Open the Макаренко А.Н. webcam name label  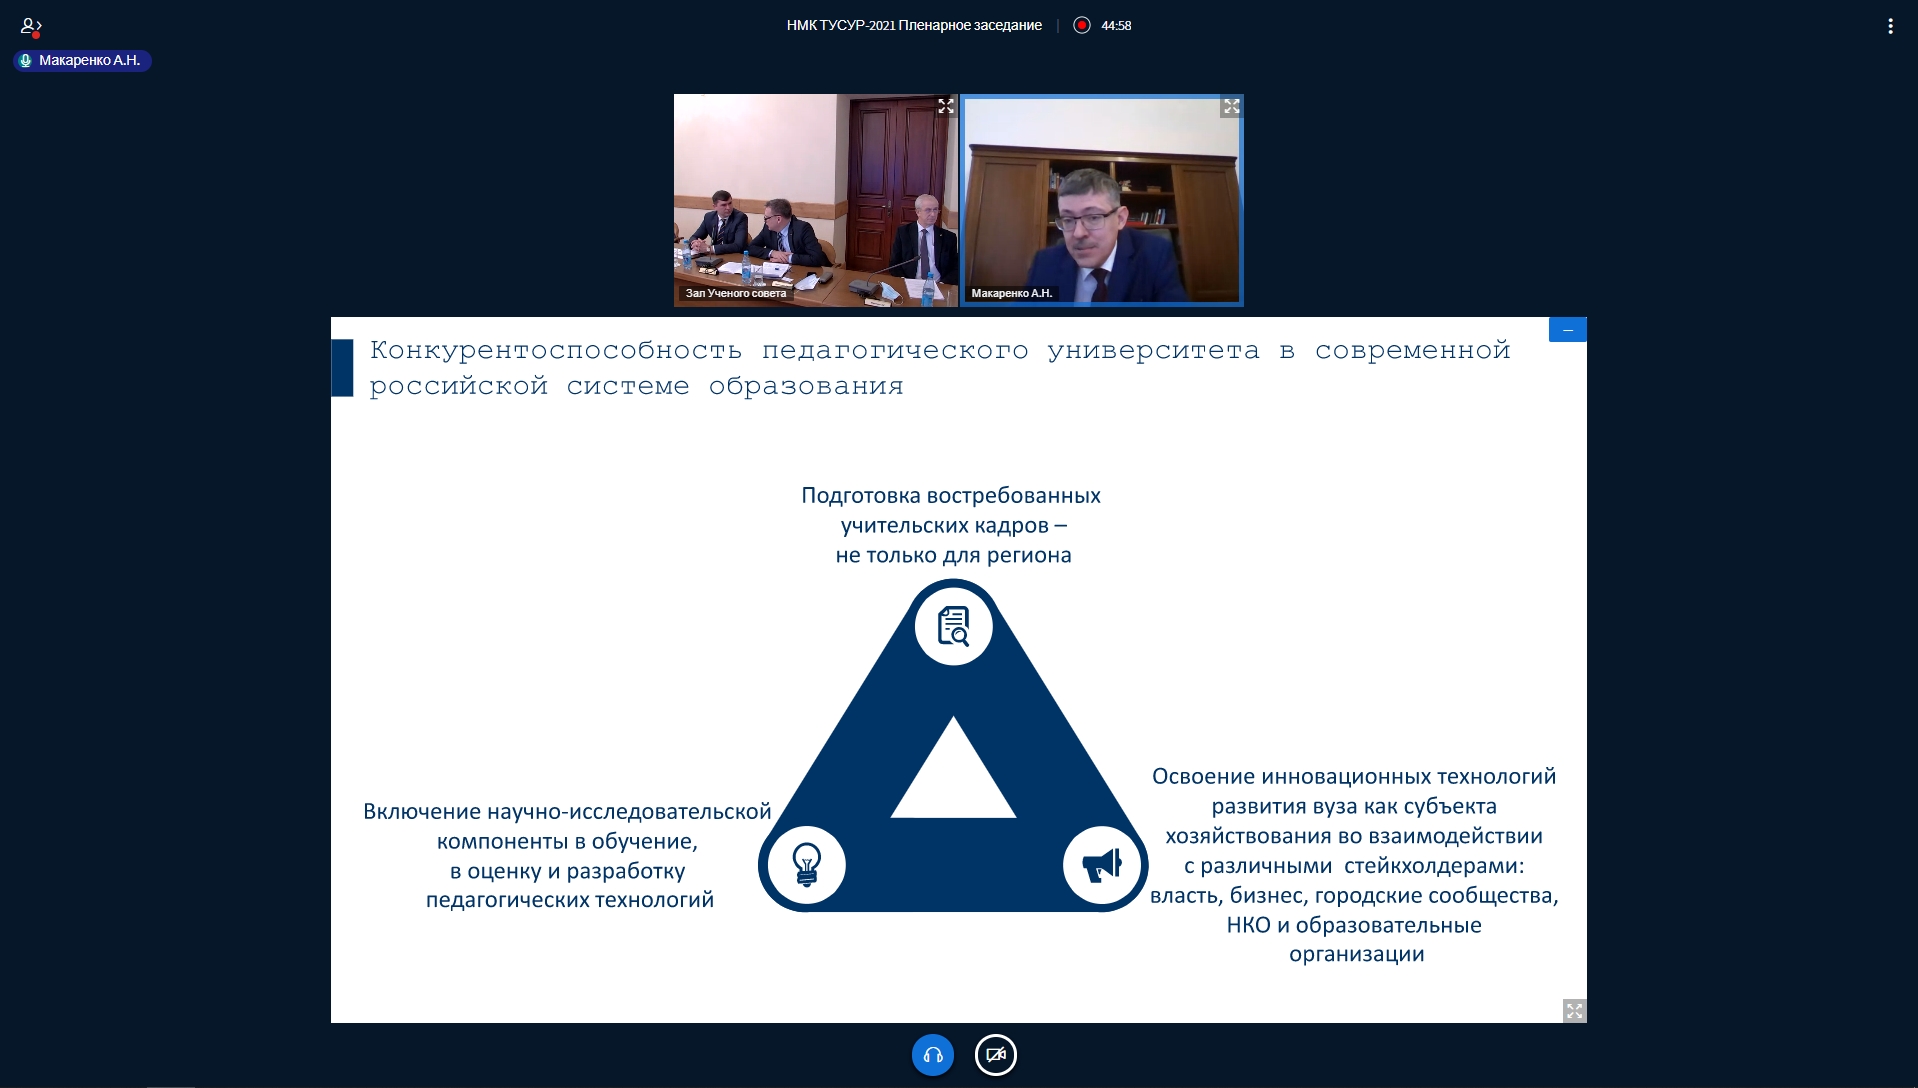point(1011,293)
